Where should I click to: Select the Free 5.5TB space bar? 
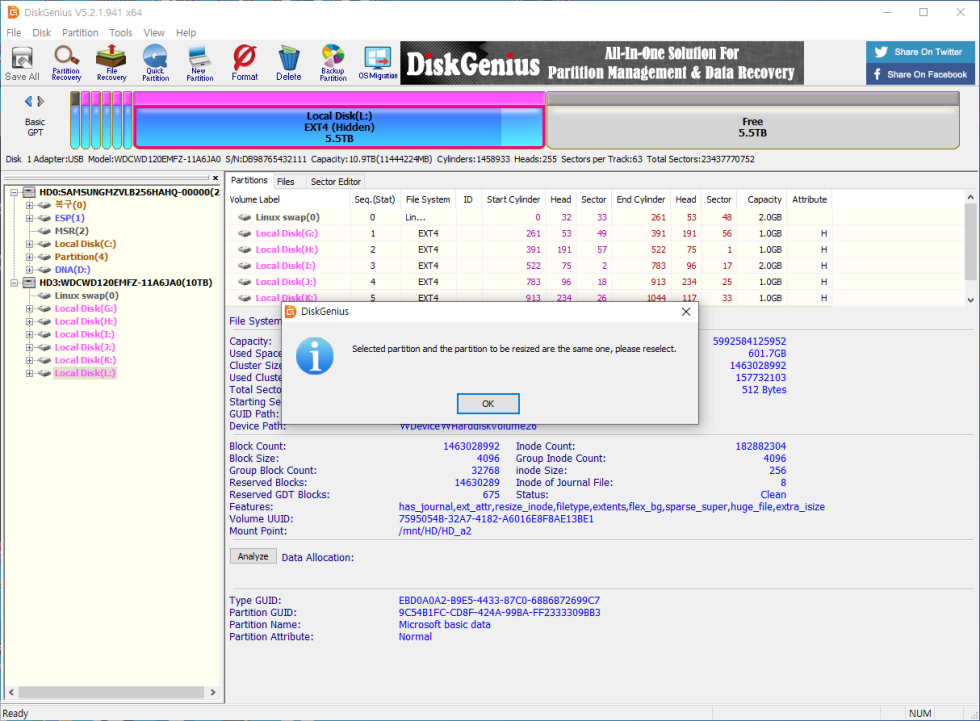[x=752, y=127]
